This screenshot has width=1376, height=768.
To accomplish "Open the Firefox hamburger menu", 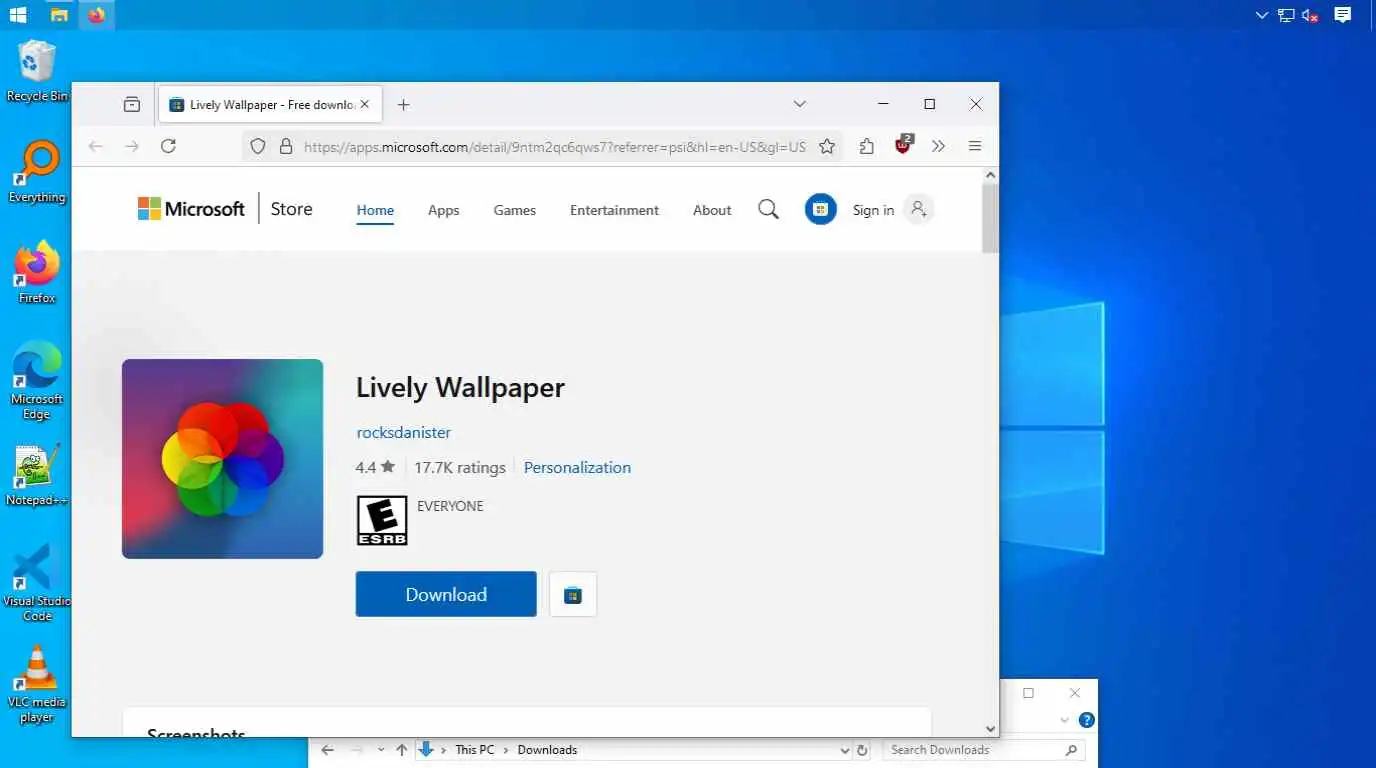I will (974, 146).
